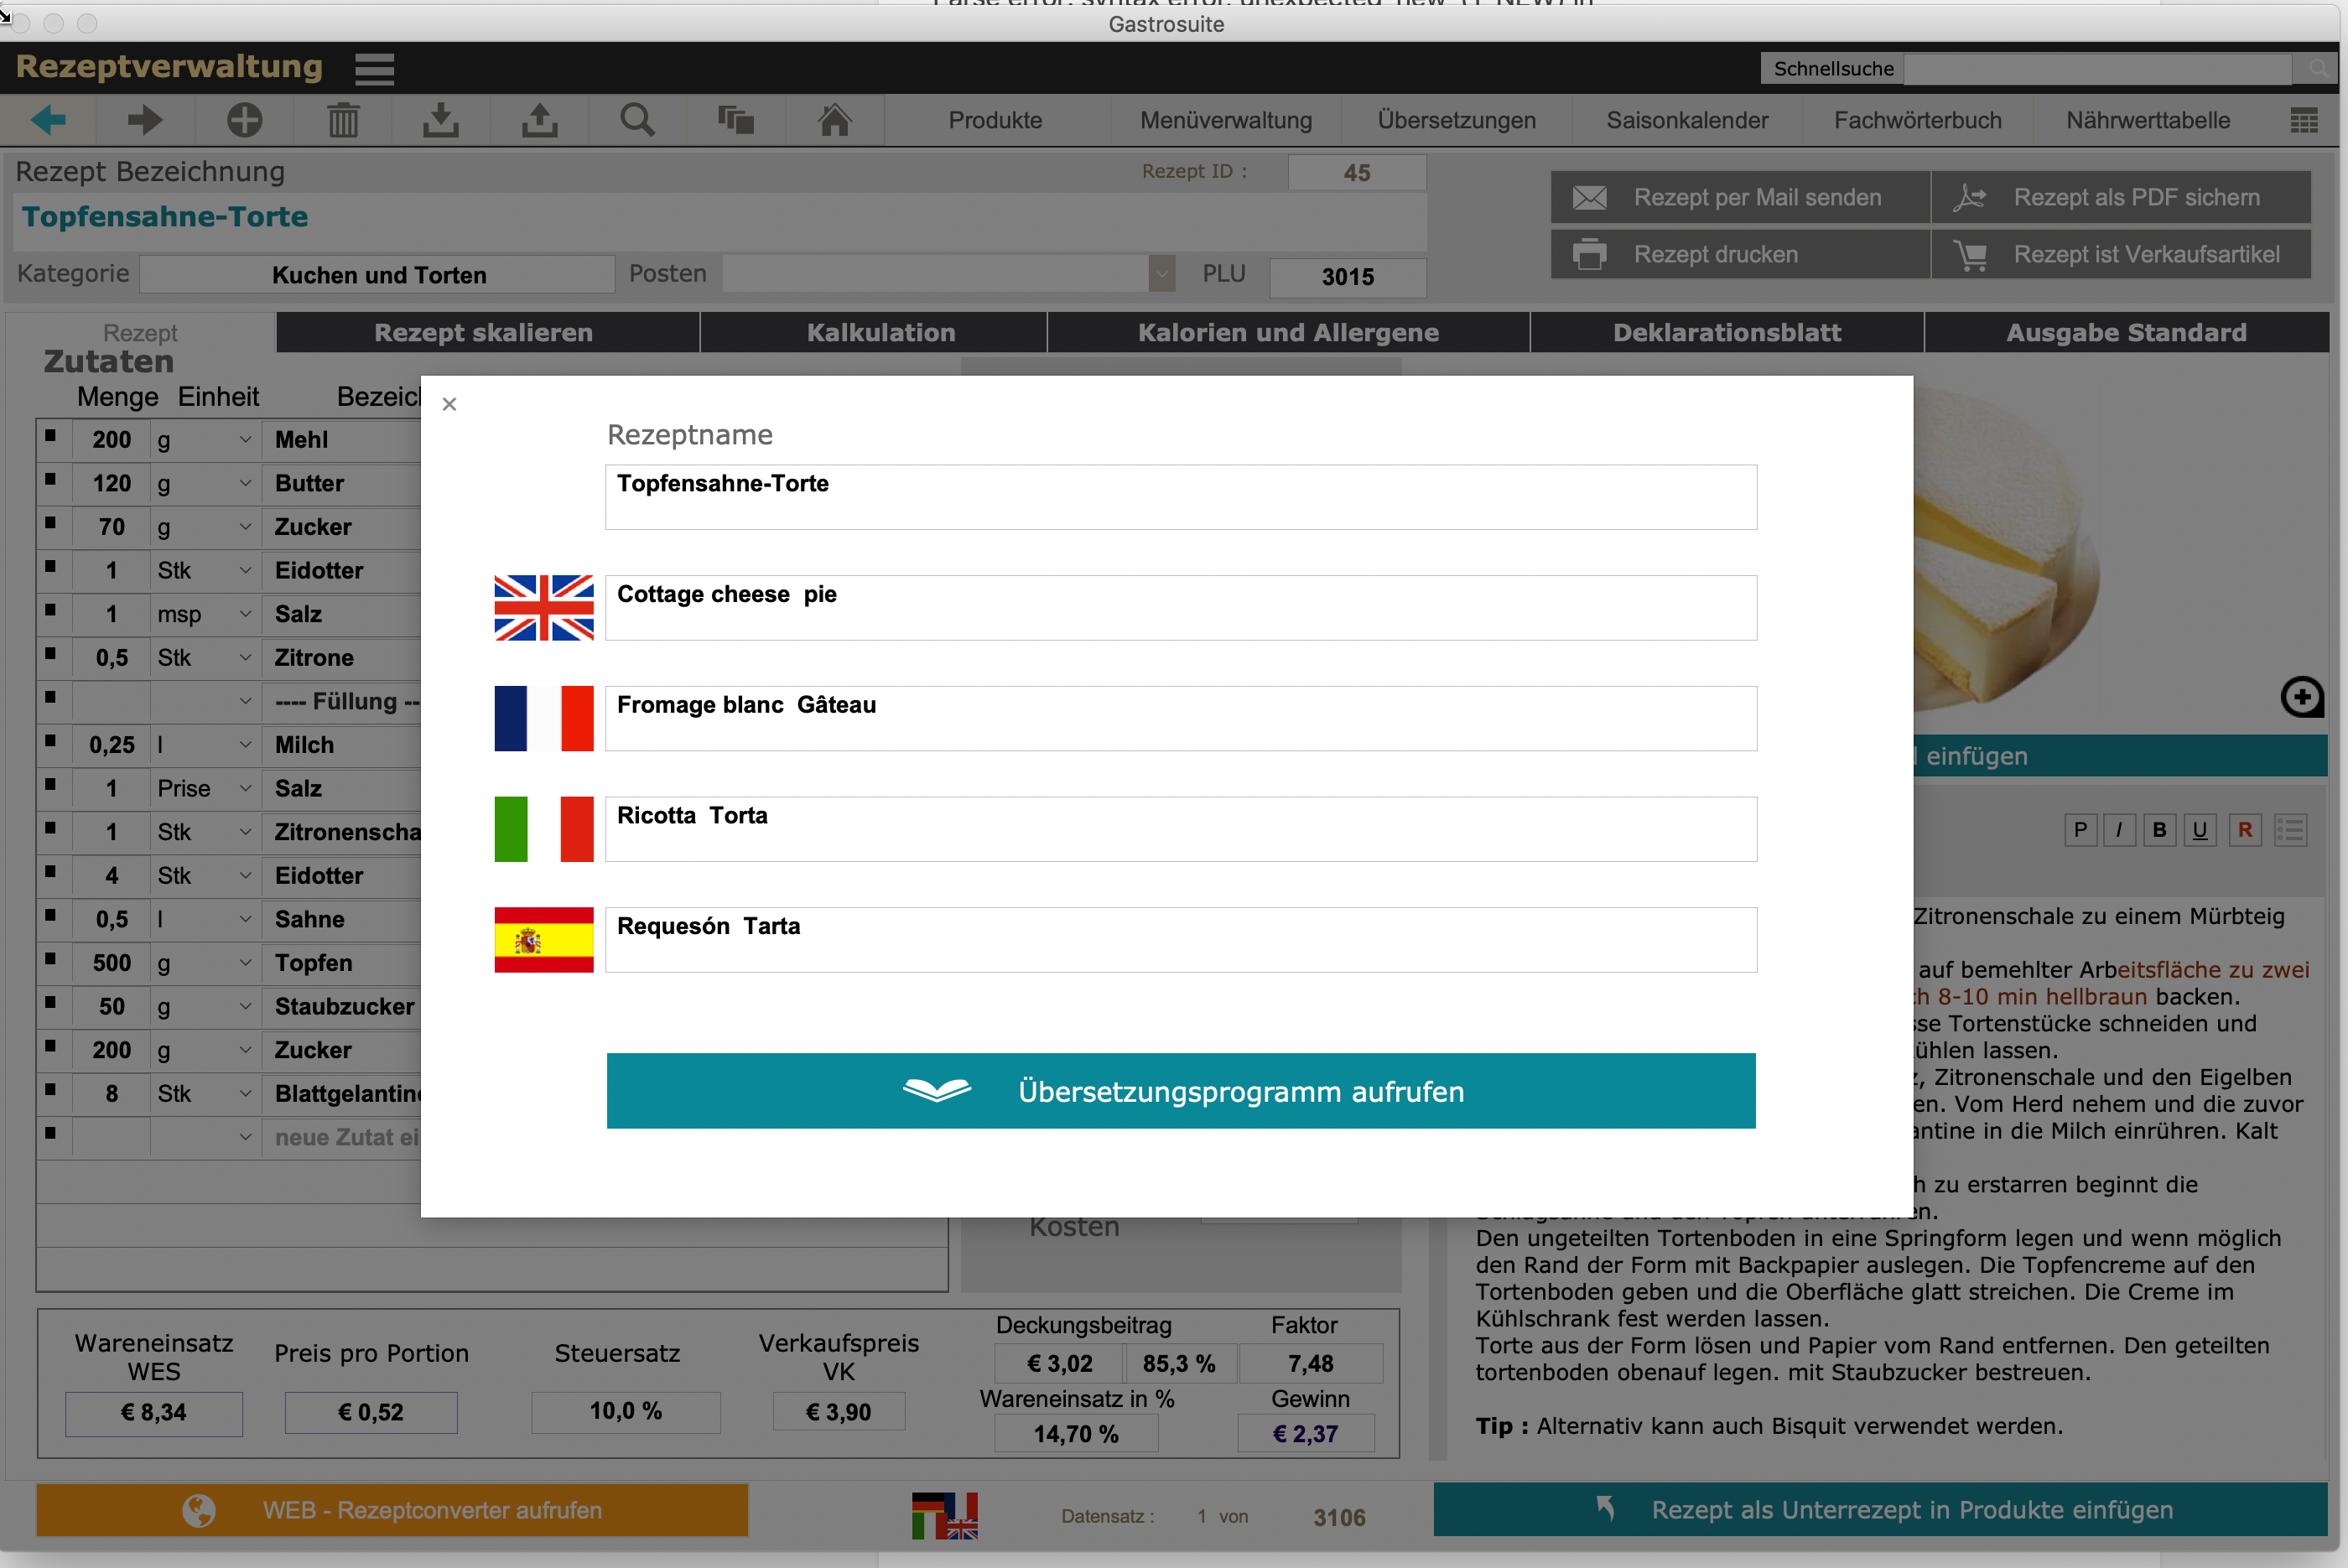The width and height of the screenshot is (2348, 1568).
Task: Open unit dropdown for Butter row
Action: 245,483
